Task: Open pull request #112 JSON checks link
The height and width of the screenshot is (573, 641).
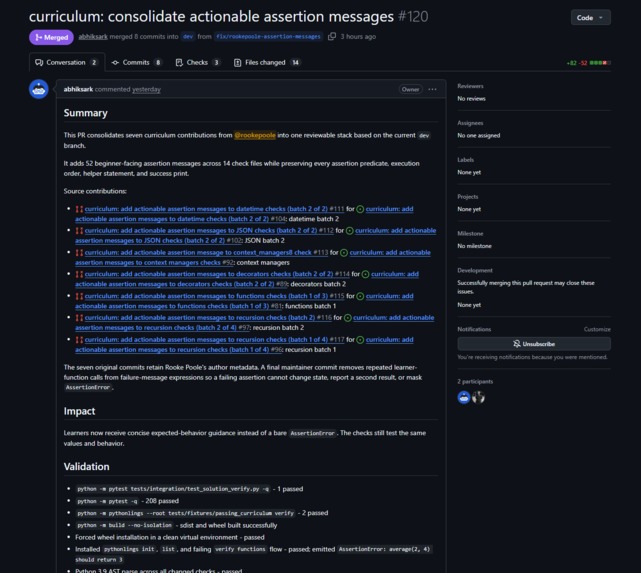Action: point(209,231)
